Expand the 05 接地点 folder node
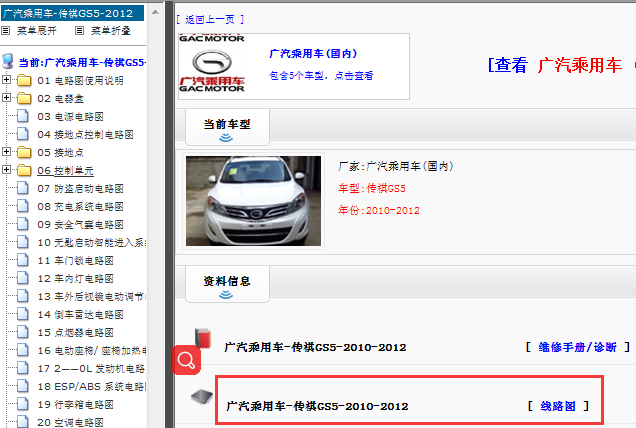Image resolution: width=636 pixels, height=428 pixels. point(6,151)
